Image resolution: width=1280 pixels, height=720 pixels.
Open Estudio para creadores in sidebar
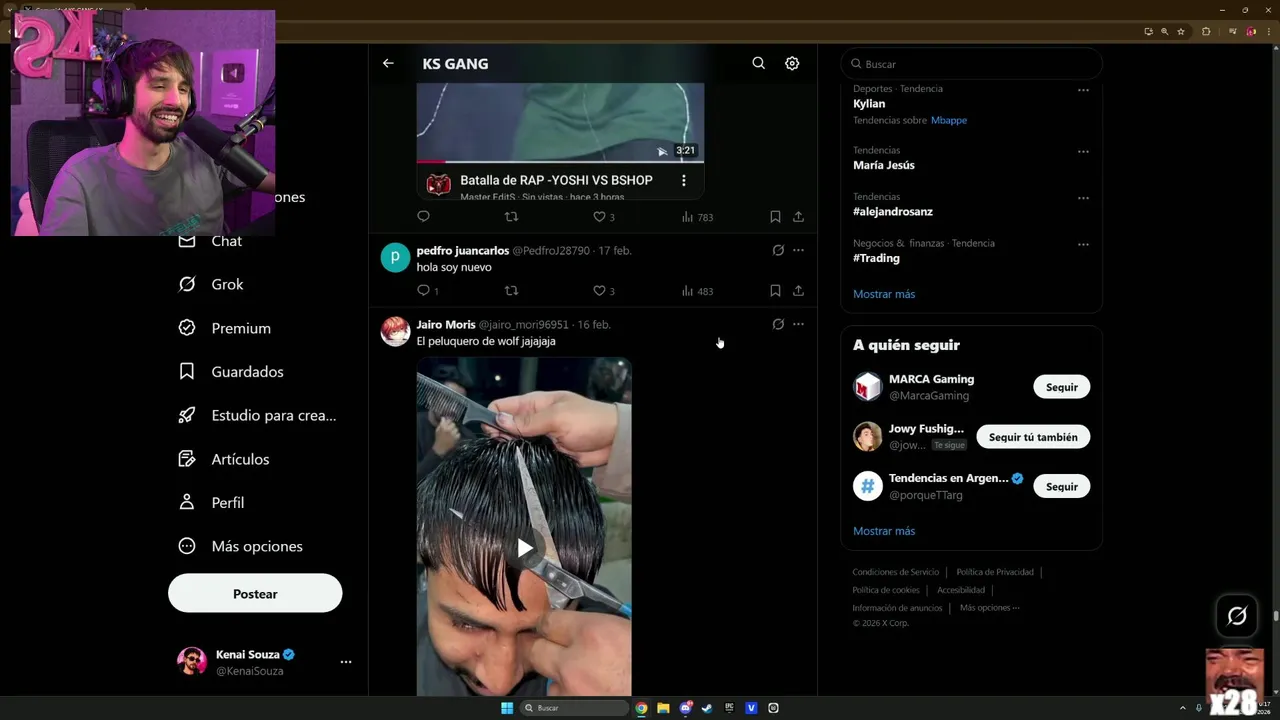tap(257, 415)
